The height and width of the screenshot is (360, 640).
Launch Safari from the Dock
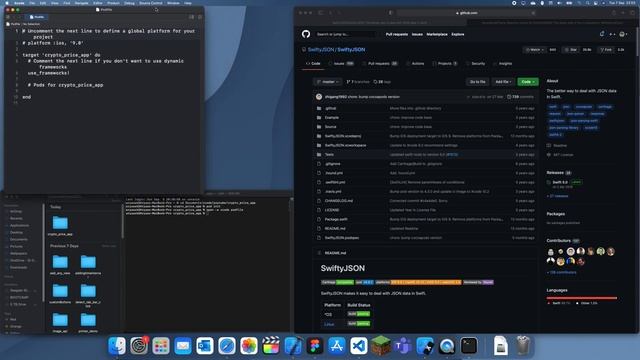point(227,346)
